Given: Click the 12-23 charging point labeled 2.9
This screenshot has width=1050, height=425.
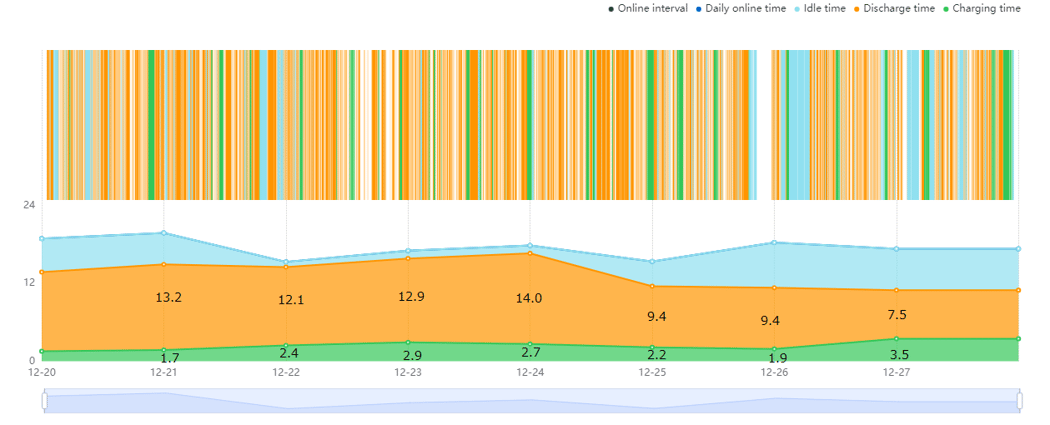Looking at the screenshot, I should [x=408, y=343].
